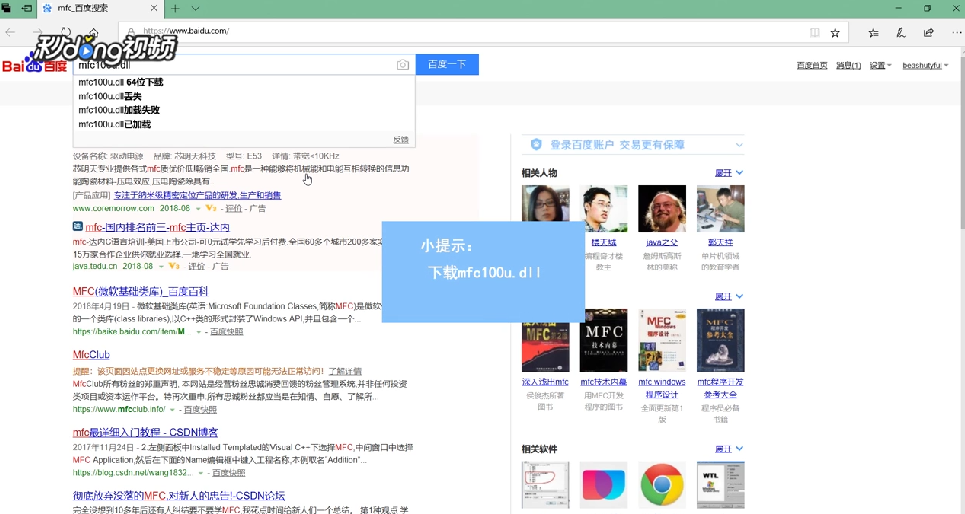This screenshot has height=514, width=965.
Task: Open the tabs you've set aside panel
Action: (x=6, y=8)
